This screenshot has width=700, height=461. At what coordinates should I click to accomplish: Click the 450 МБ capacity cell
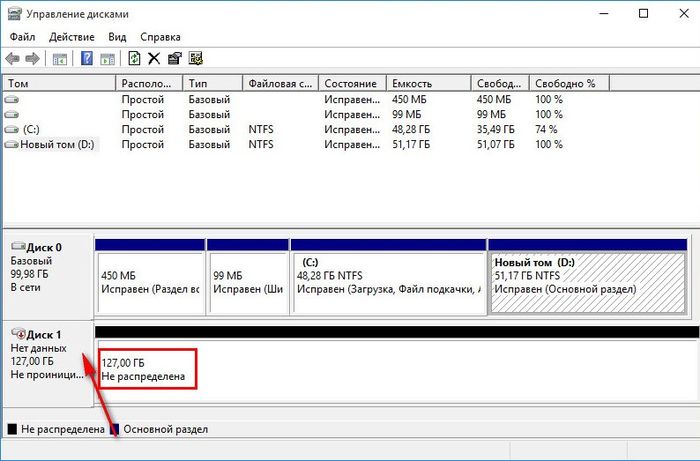click(x=409, y=100)
